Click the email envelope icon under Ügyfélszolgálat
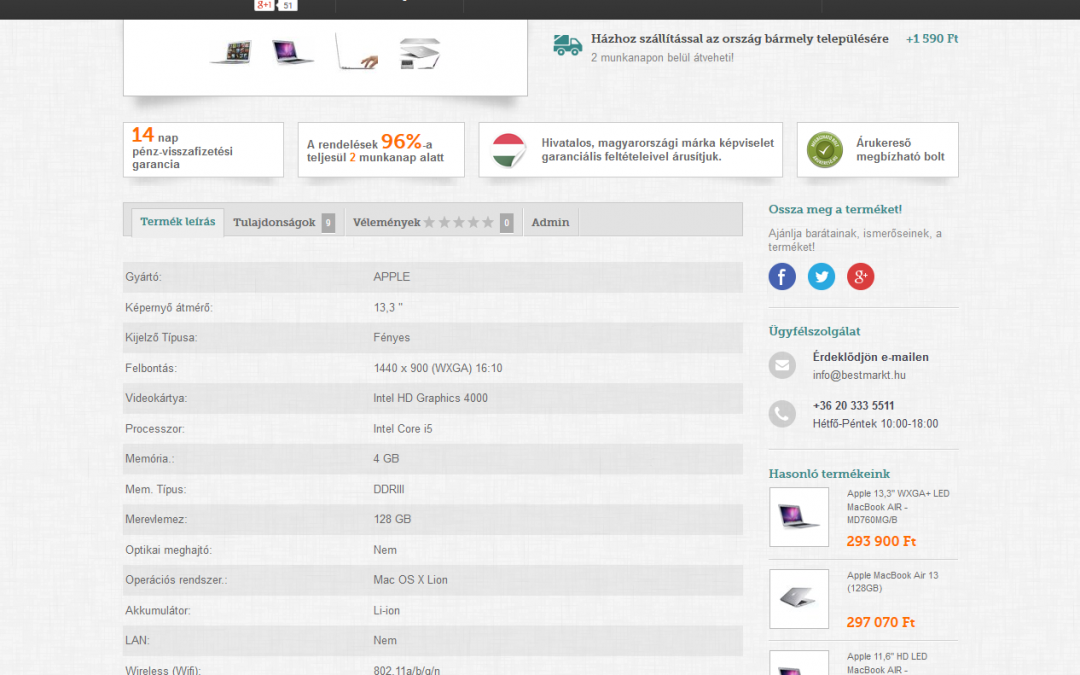1080x675 pixels. [782, 365]
